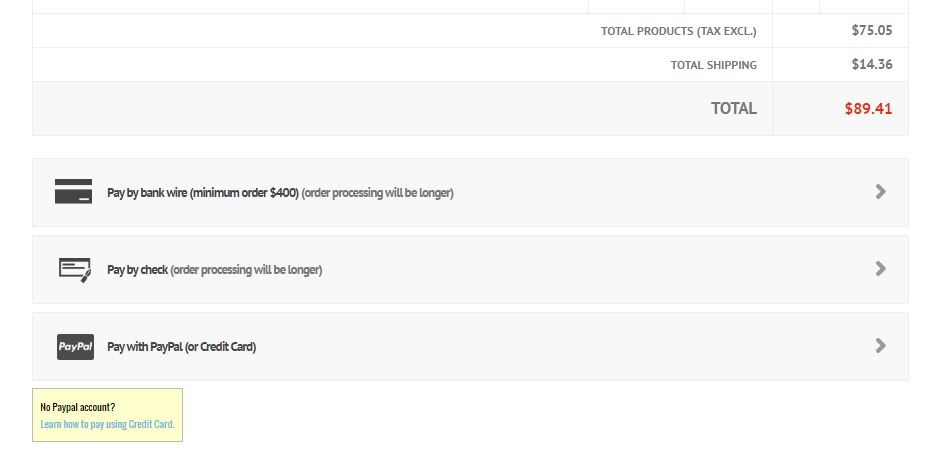Click the yellow PayPal help box background
Viewport: 942px width, 454px height.
point(108,415)
